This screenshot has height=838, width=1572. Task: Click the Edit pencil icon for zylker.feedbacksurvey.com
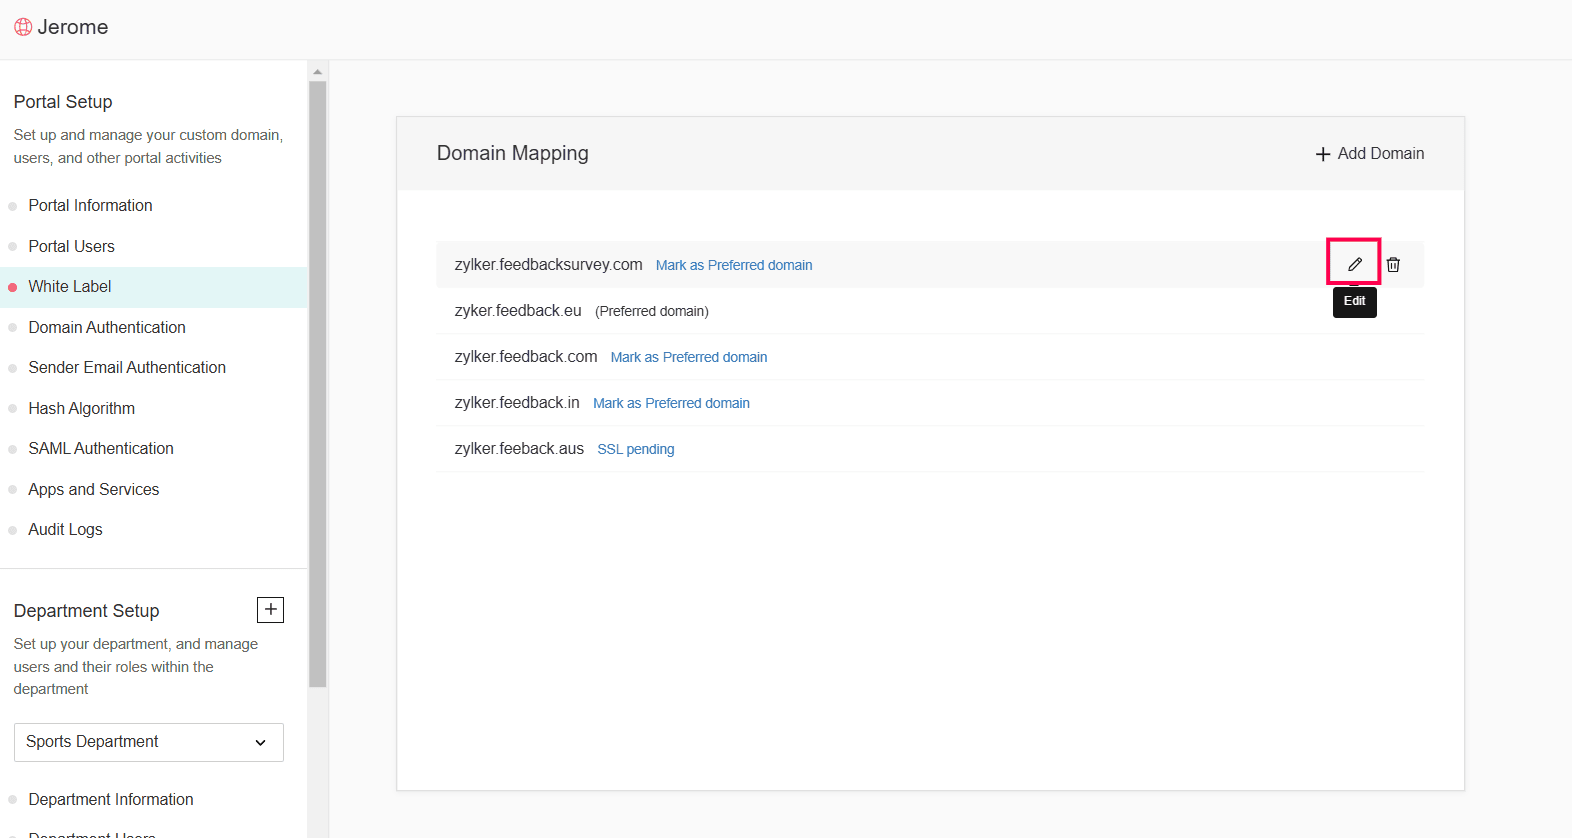(x=1354, y=264)
